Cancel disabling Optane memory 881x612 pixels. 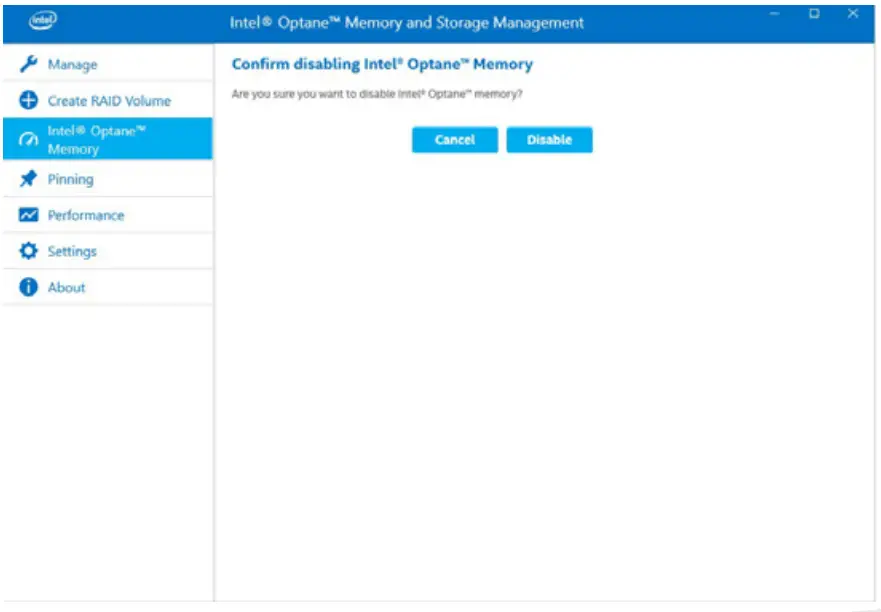click(455, 139)
